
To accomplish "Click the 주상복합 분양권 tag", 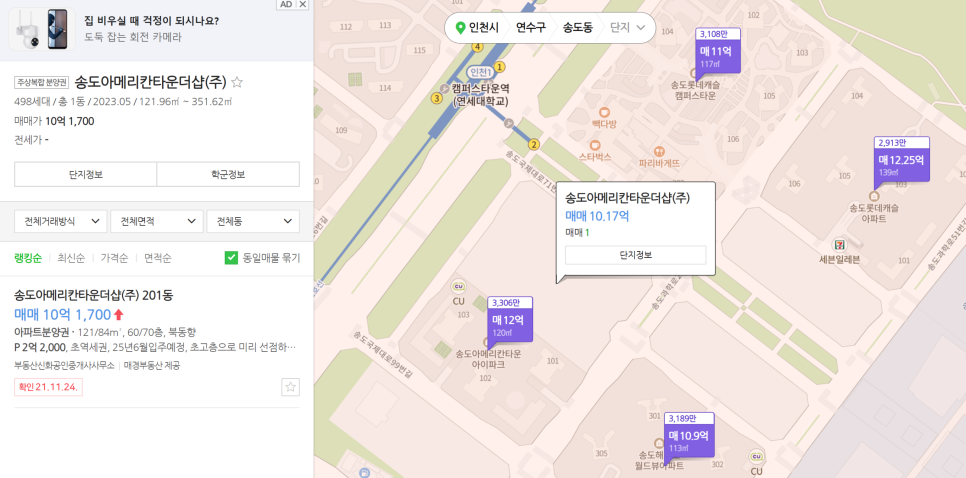I will pos(41,82).
